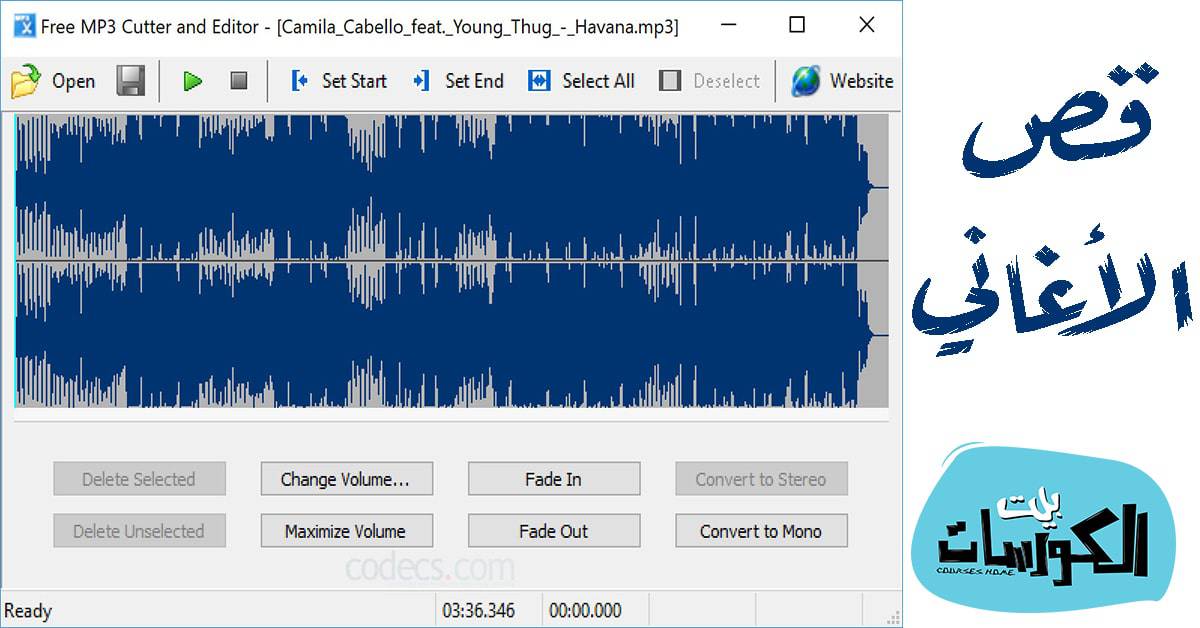The width and height of the screenshot is (1200, 628).
Task: Open the Website globe icon
Action: click(806, 81)
